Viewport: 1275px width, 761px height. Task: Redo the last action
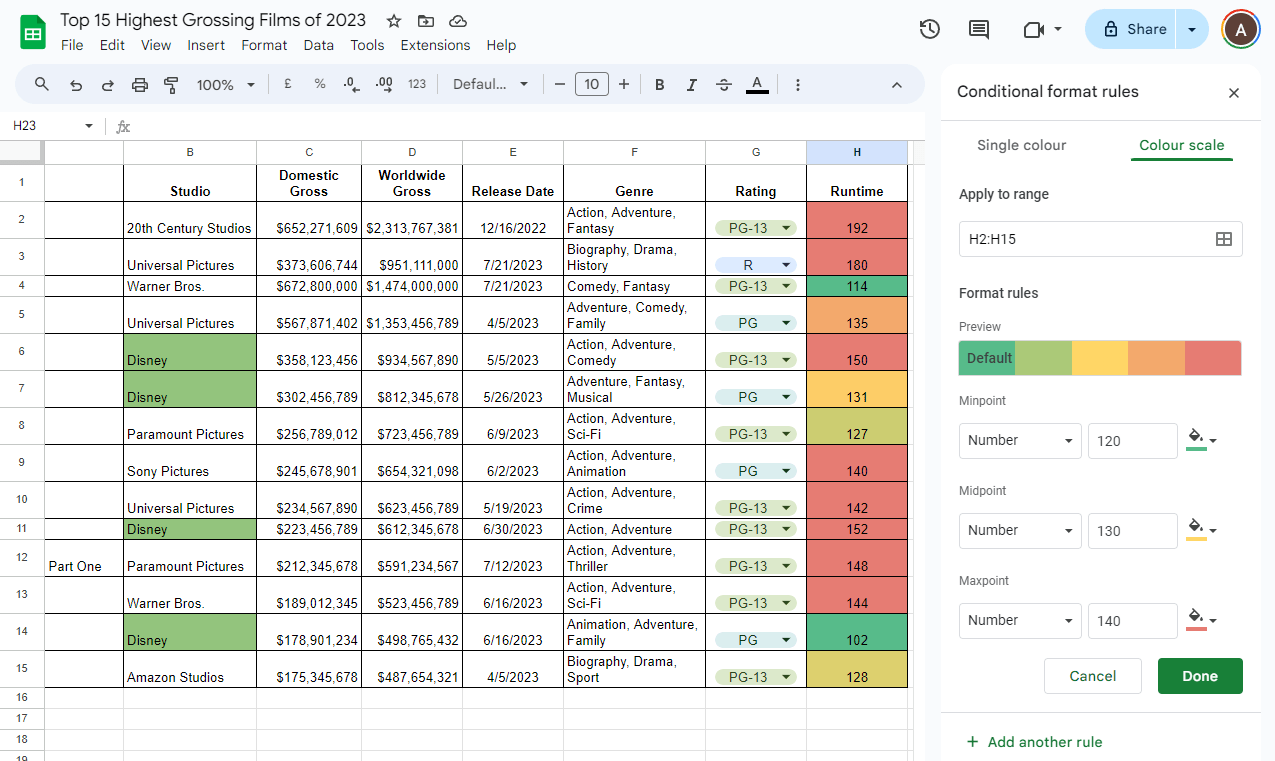107,85
